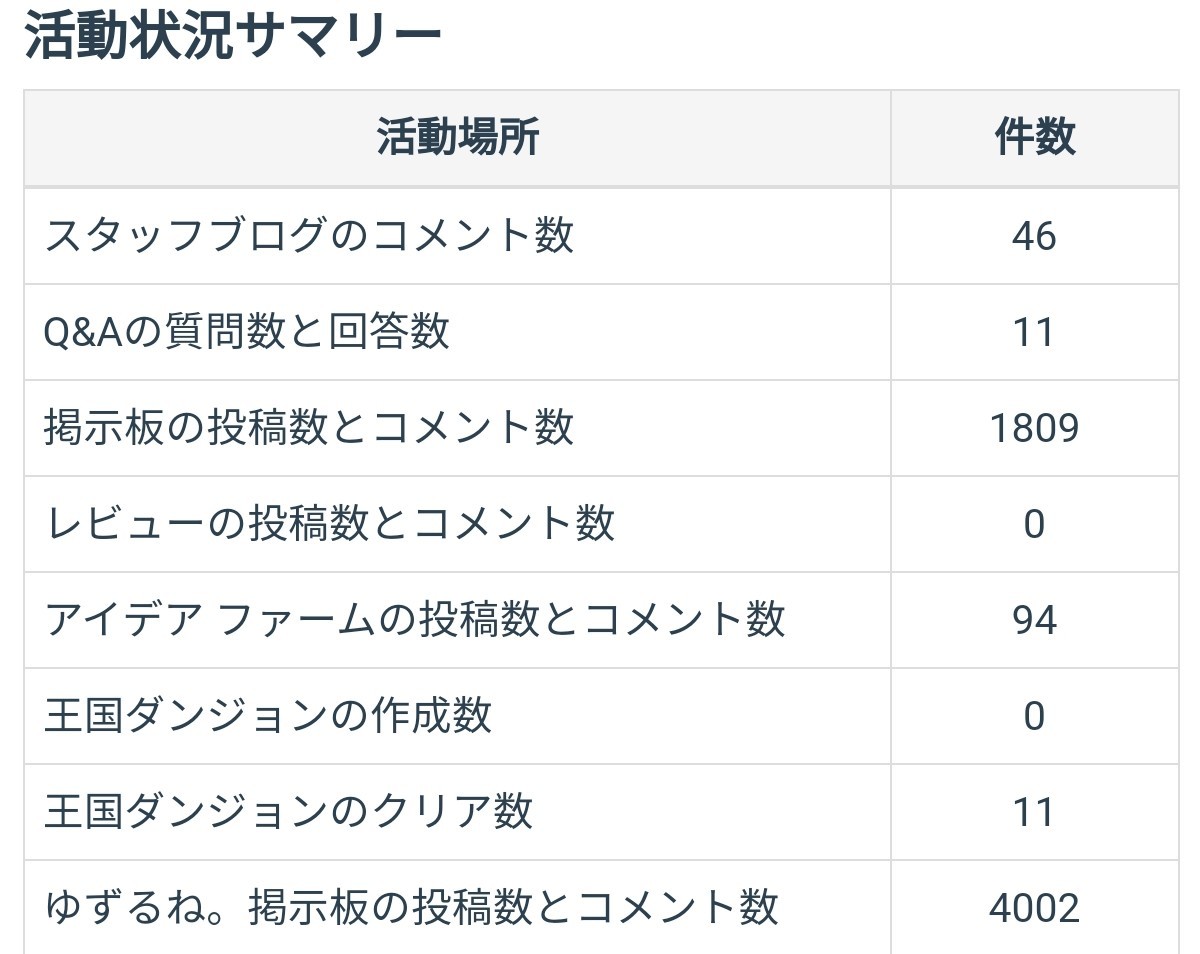Select the 王国ダンジョンの作成数 row label

pos(268,716)
